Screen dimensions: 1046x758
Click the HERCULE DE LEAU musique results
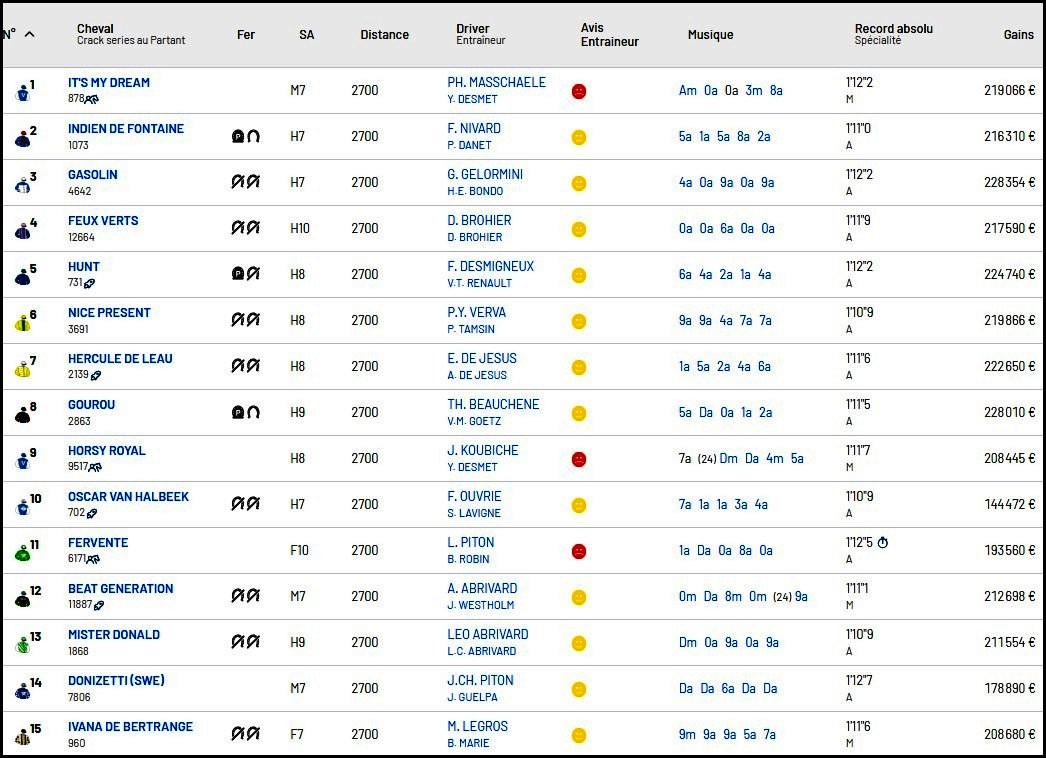point(724,366)
